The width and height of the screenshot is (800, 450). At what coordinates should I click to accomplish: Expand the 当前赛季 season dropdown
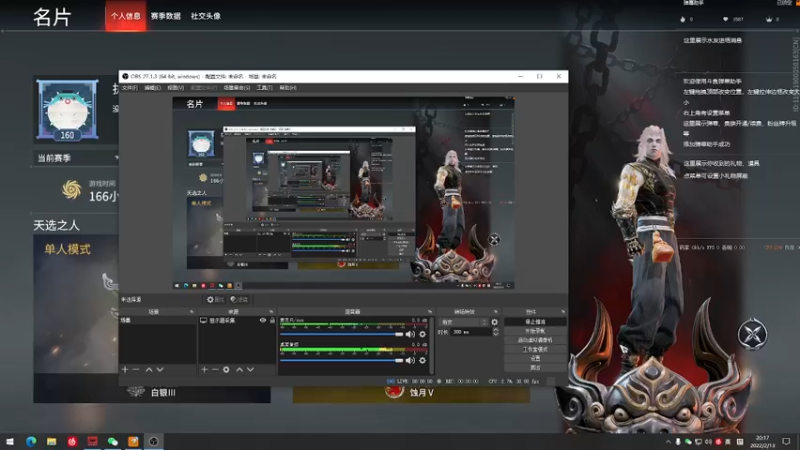(x=77, y=158)
